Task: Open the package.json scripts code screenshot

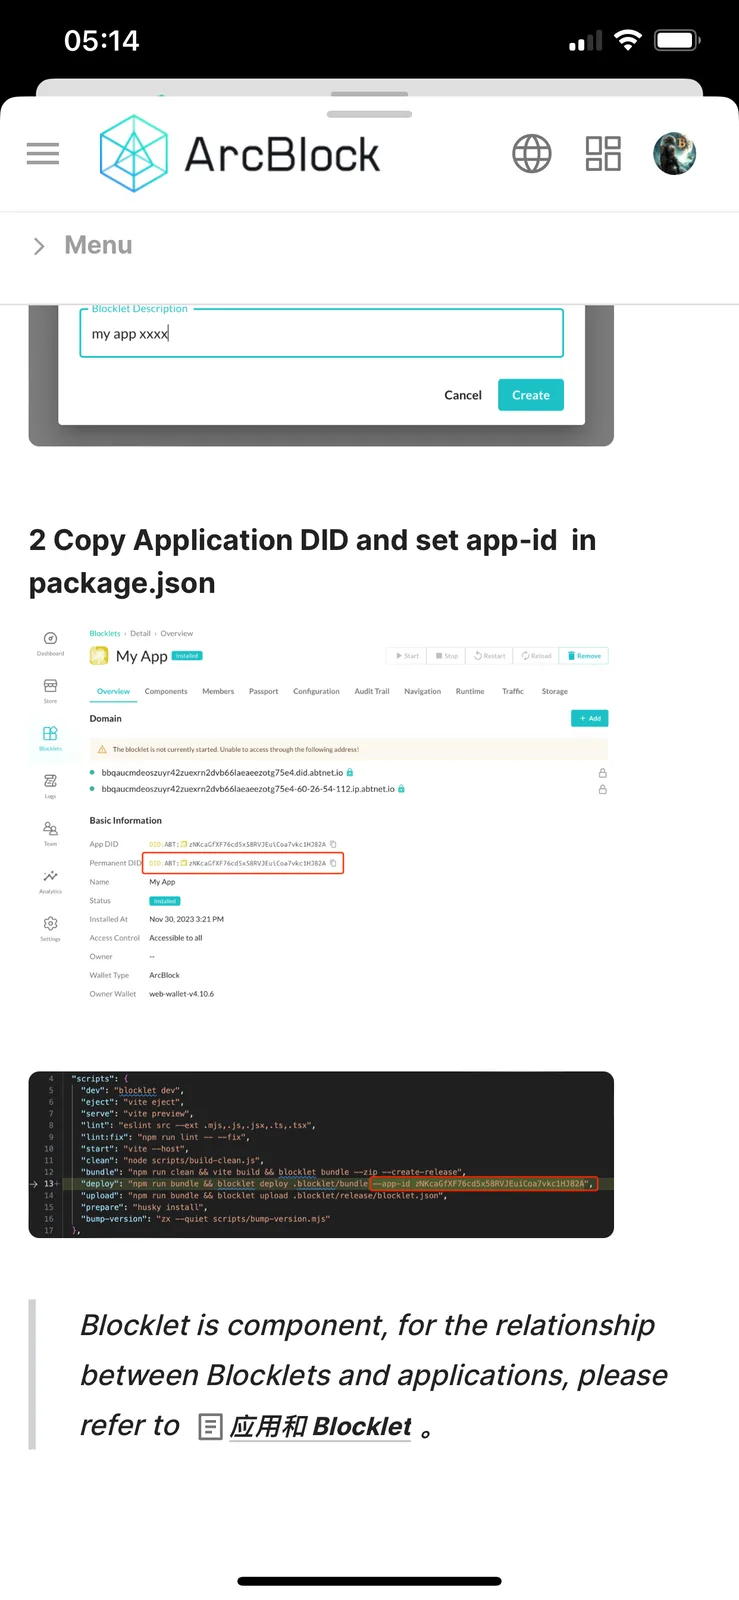Action: pos(321,1155)
